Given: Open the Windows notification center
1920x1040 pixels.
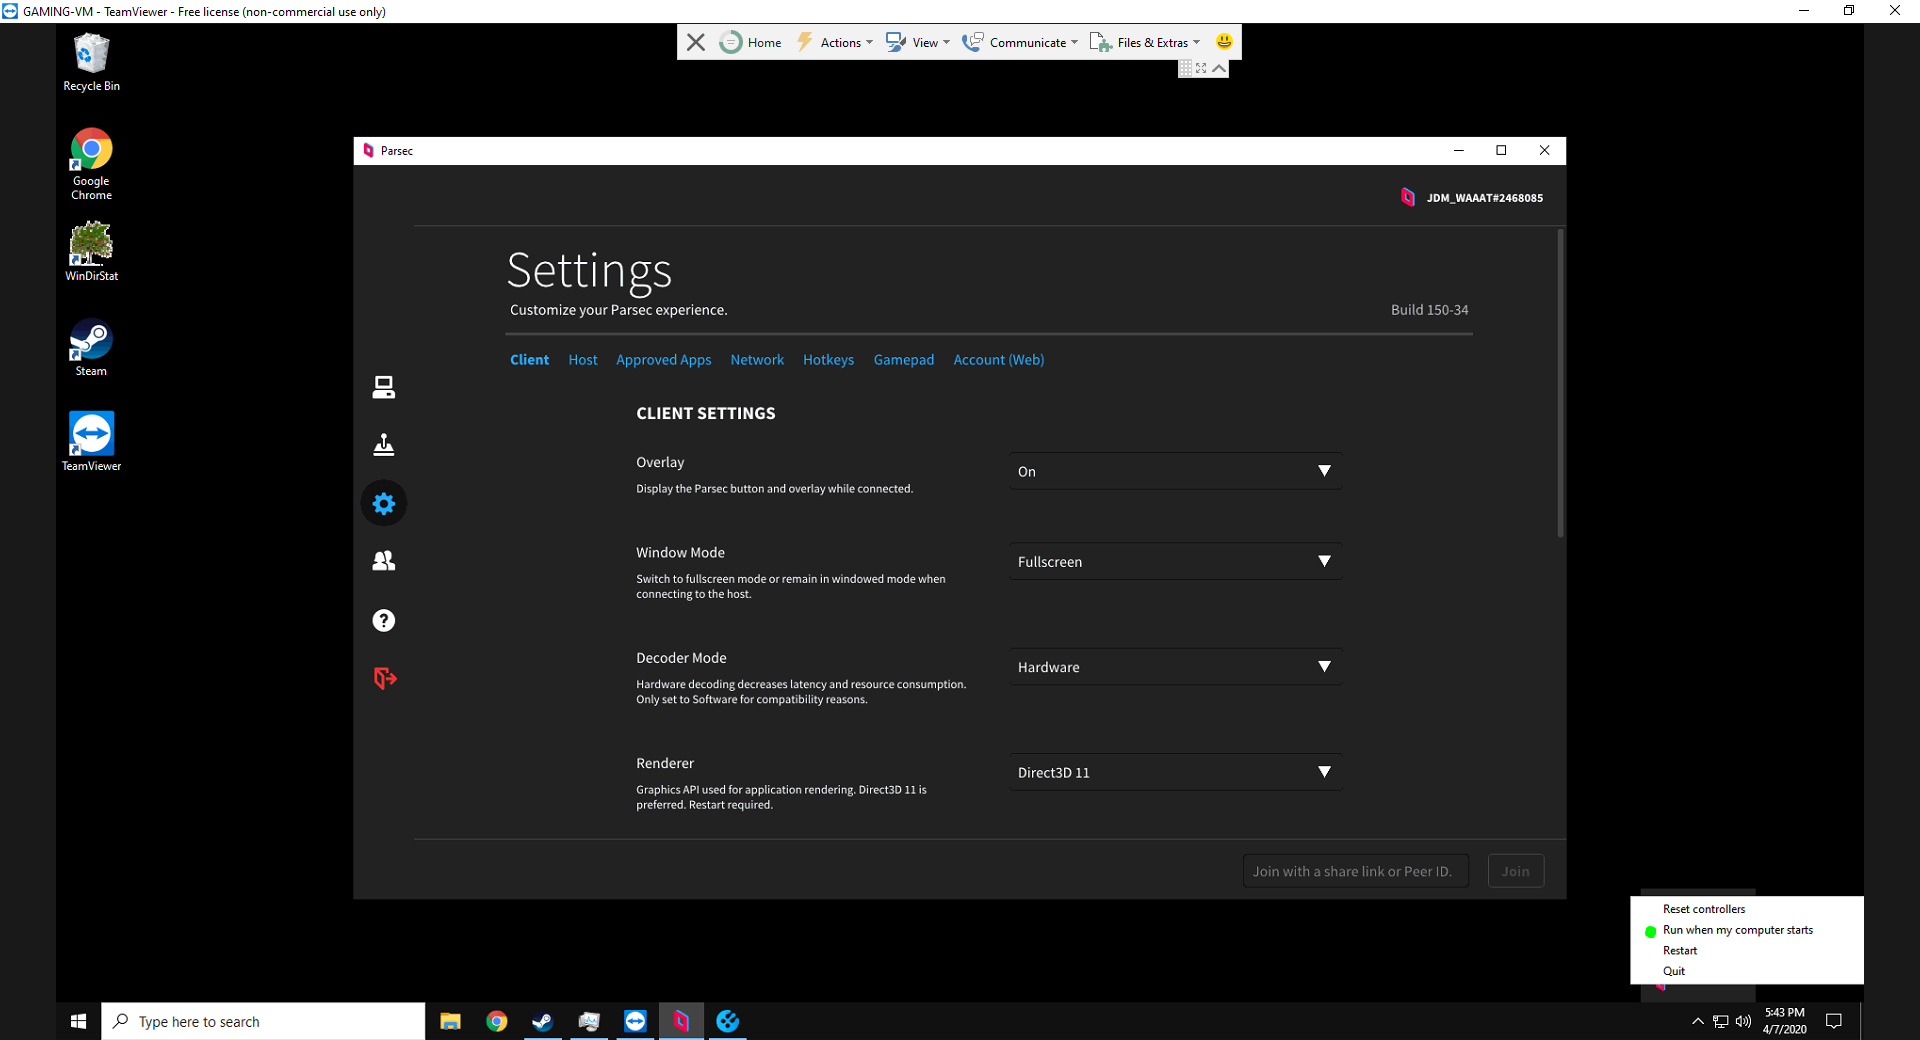Looking at the screenshot, I should [x=1834, y=1021].
